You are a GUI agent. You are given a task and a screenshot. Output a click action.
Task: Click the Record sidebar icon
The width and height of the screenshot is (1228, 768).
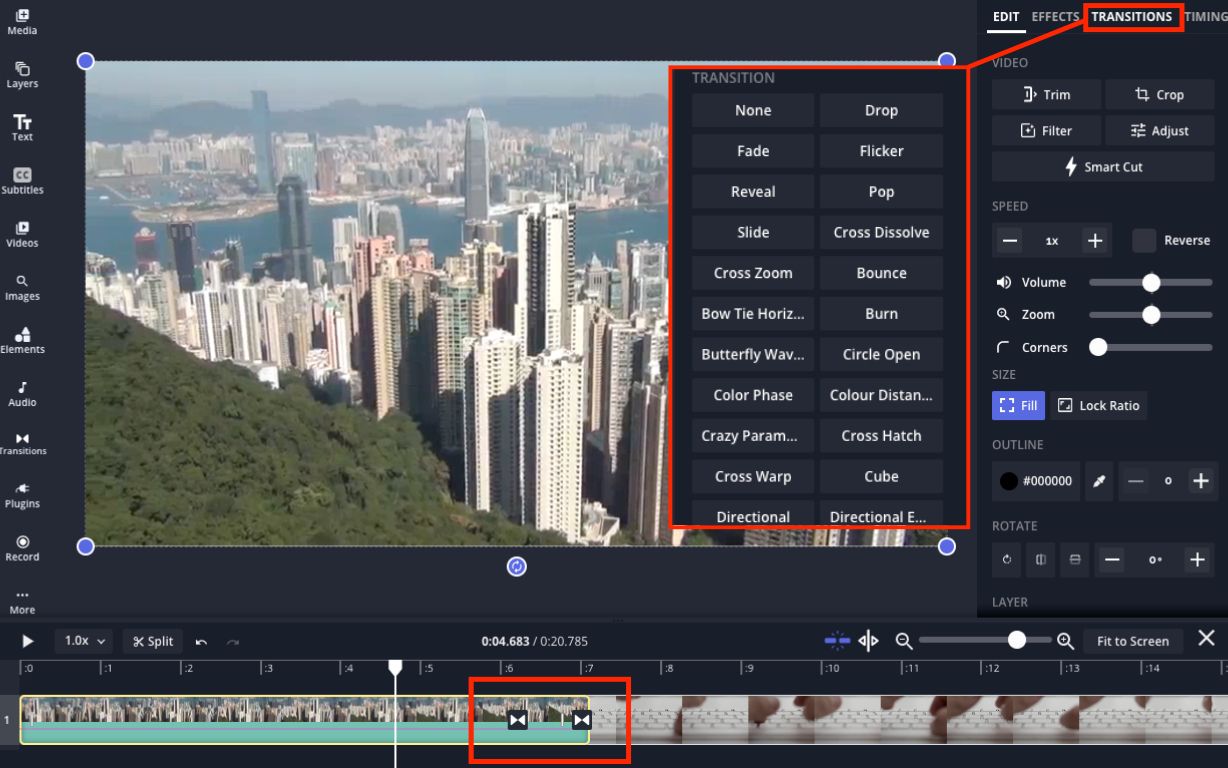pyautogui.click(x=22, y=547)
